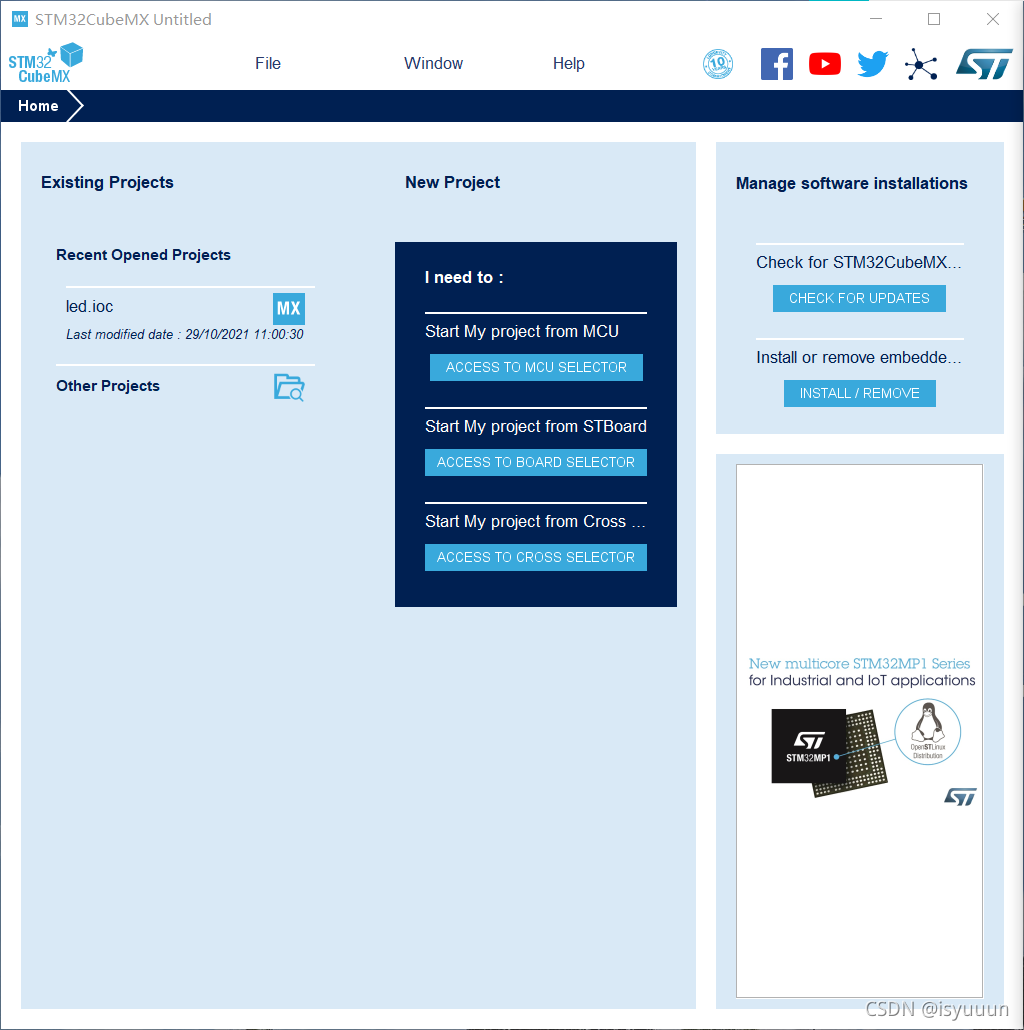Image resolution: width=1024 pixels, height=1030 pixels.
Task: Open the Help menu
Action: pyautogui.click(x=569, y=63)
